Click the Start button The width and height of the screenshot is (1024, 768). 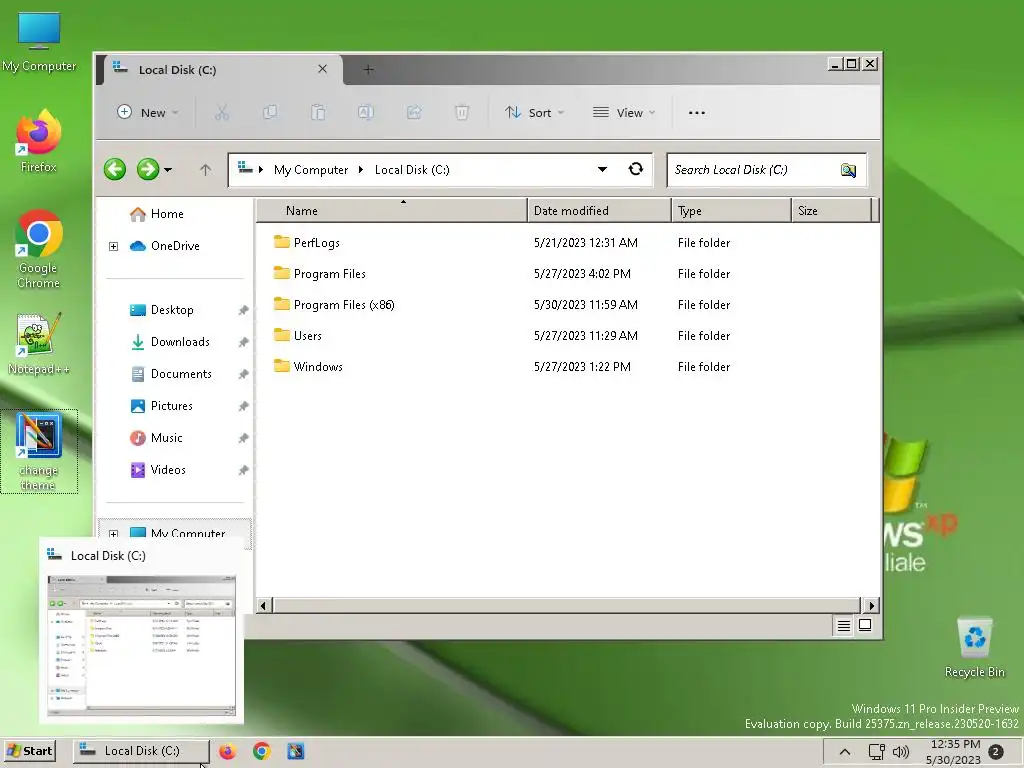[x=29, y=751]
